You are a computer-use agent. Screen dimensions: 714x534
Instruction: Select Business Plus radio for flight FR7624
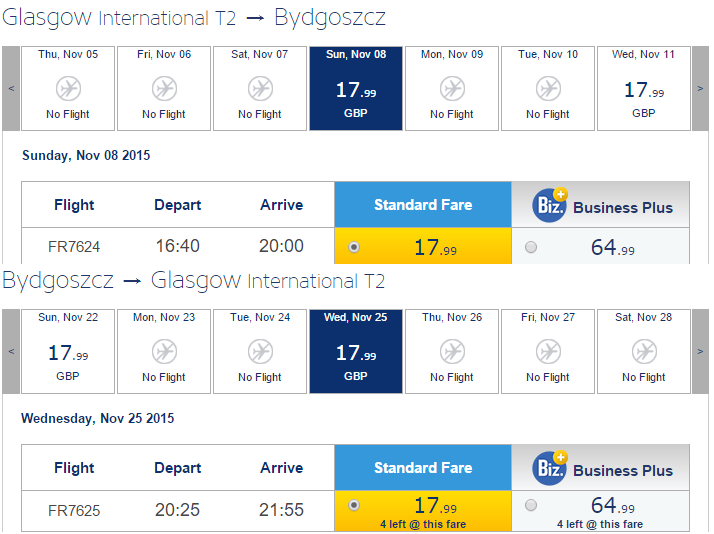(x=530, y=247)
